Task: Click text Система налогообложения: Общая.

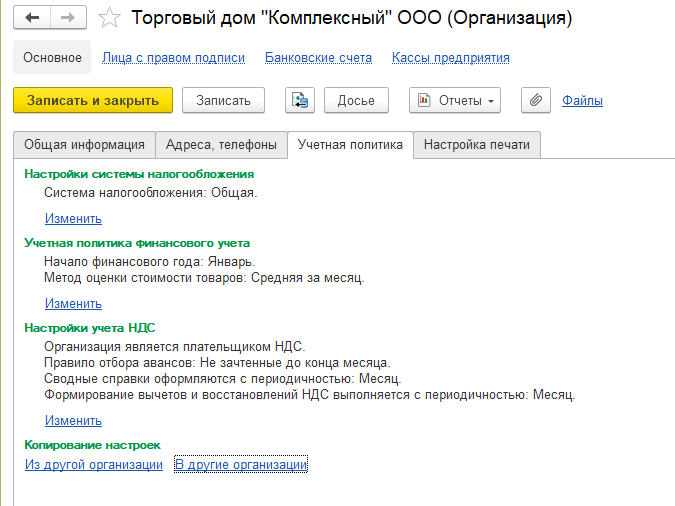Action: click(x=151, y=192)
